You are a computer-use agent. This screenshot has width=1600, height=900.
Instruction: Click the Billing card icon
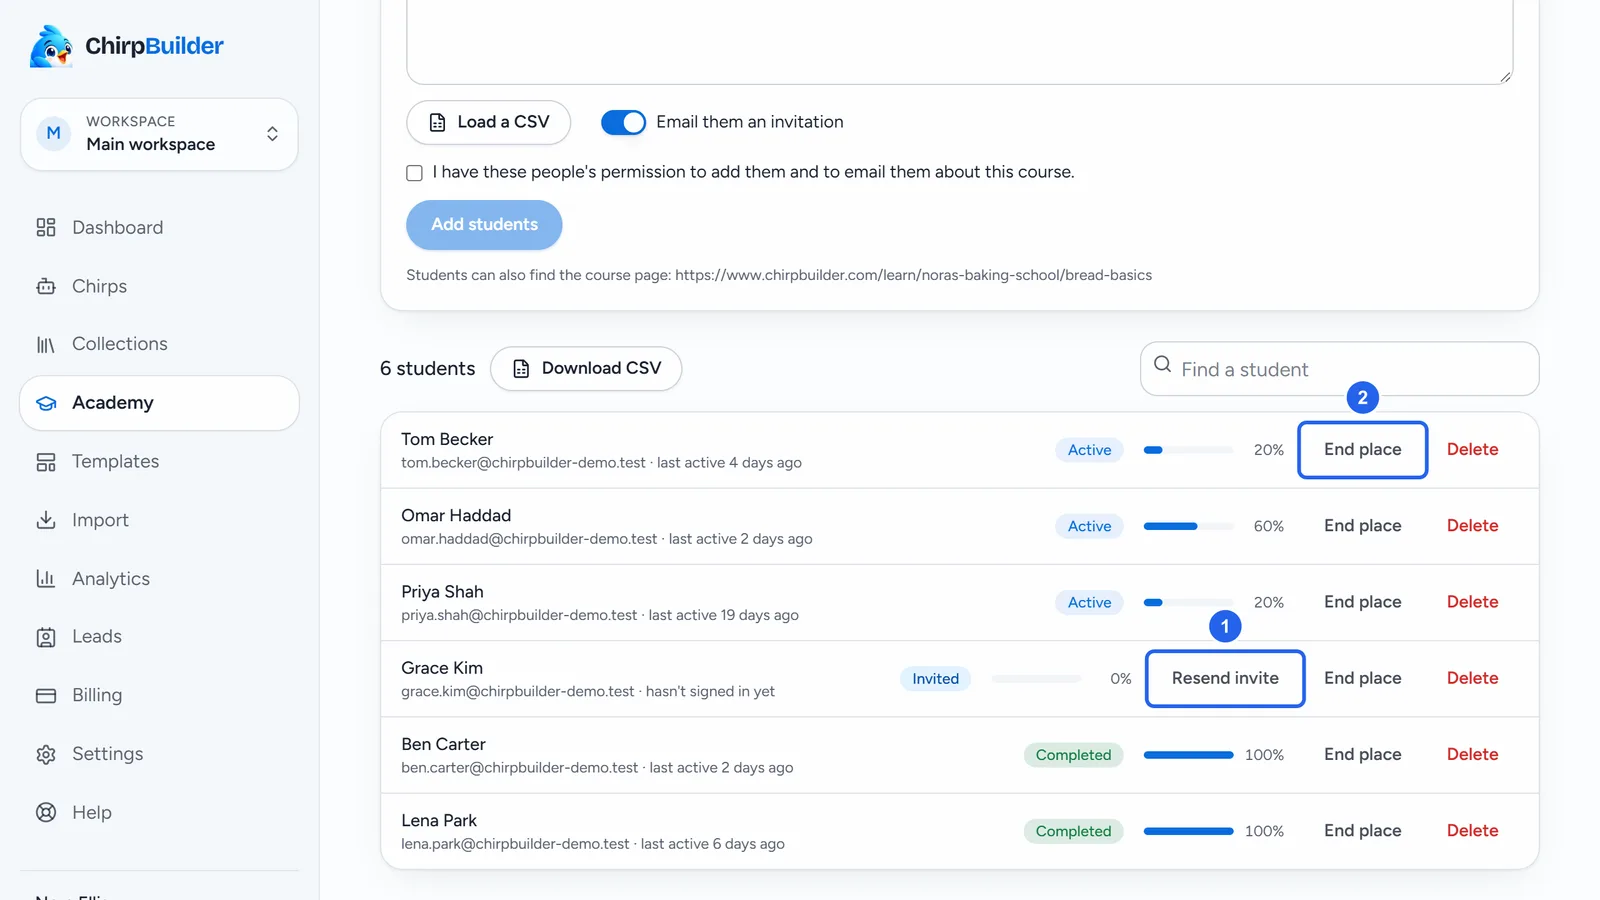46,695
